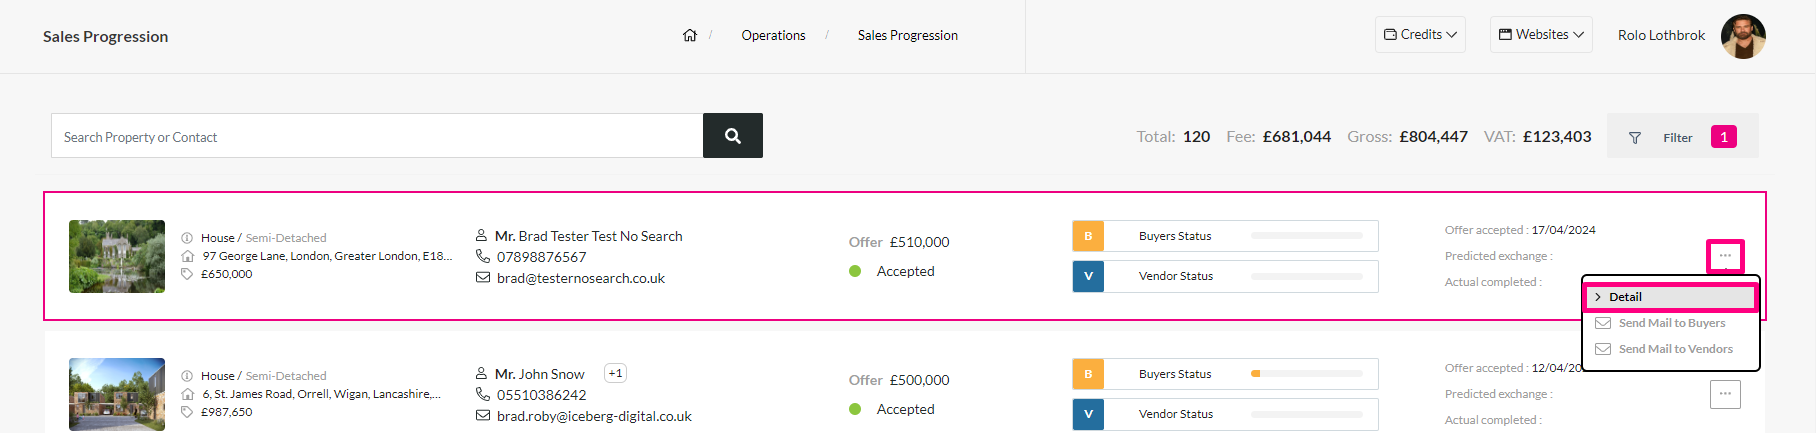Choose Send Mail to Vendors option
Screen dimensions: 1816x433
coord(1669,349)
